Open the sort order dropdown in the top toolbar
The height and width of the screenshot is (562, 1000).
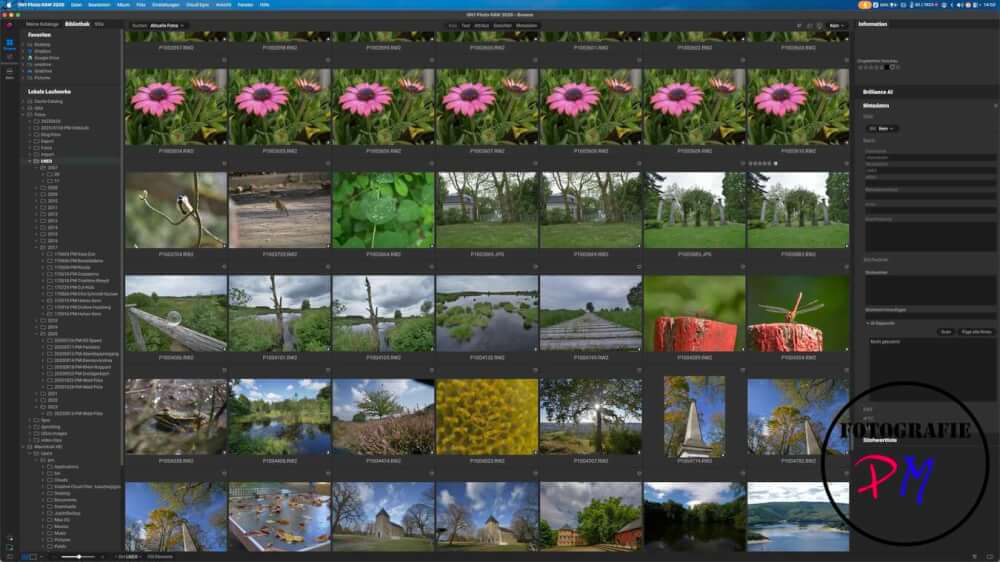pyautogui.click(x=836, y=25)
